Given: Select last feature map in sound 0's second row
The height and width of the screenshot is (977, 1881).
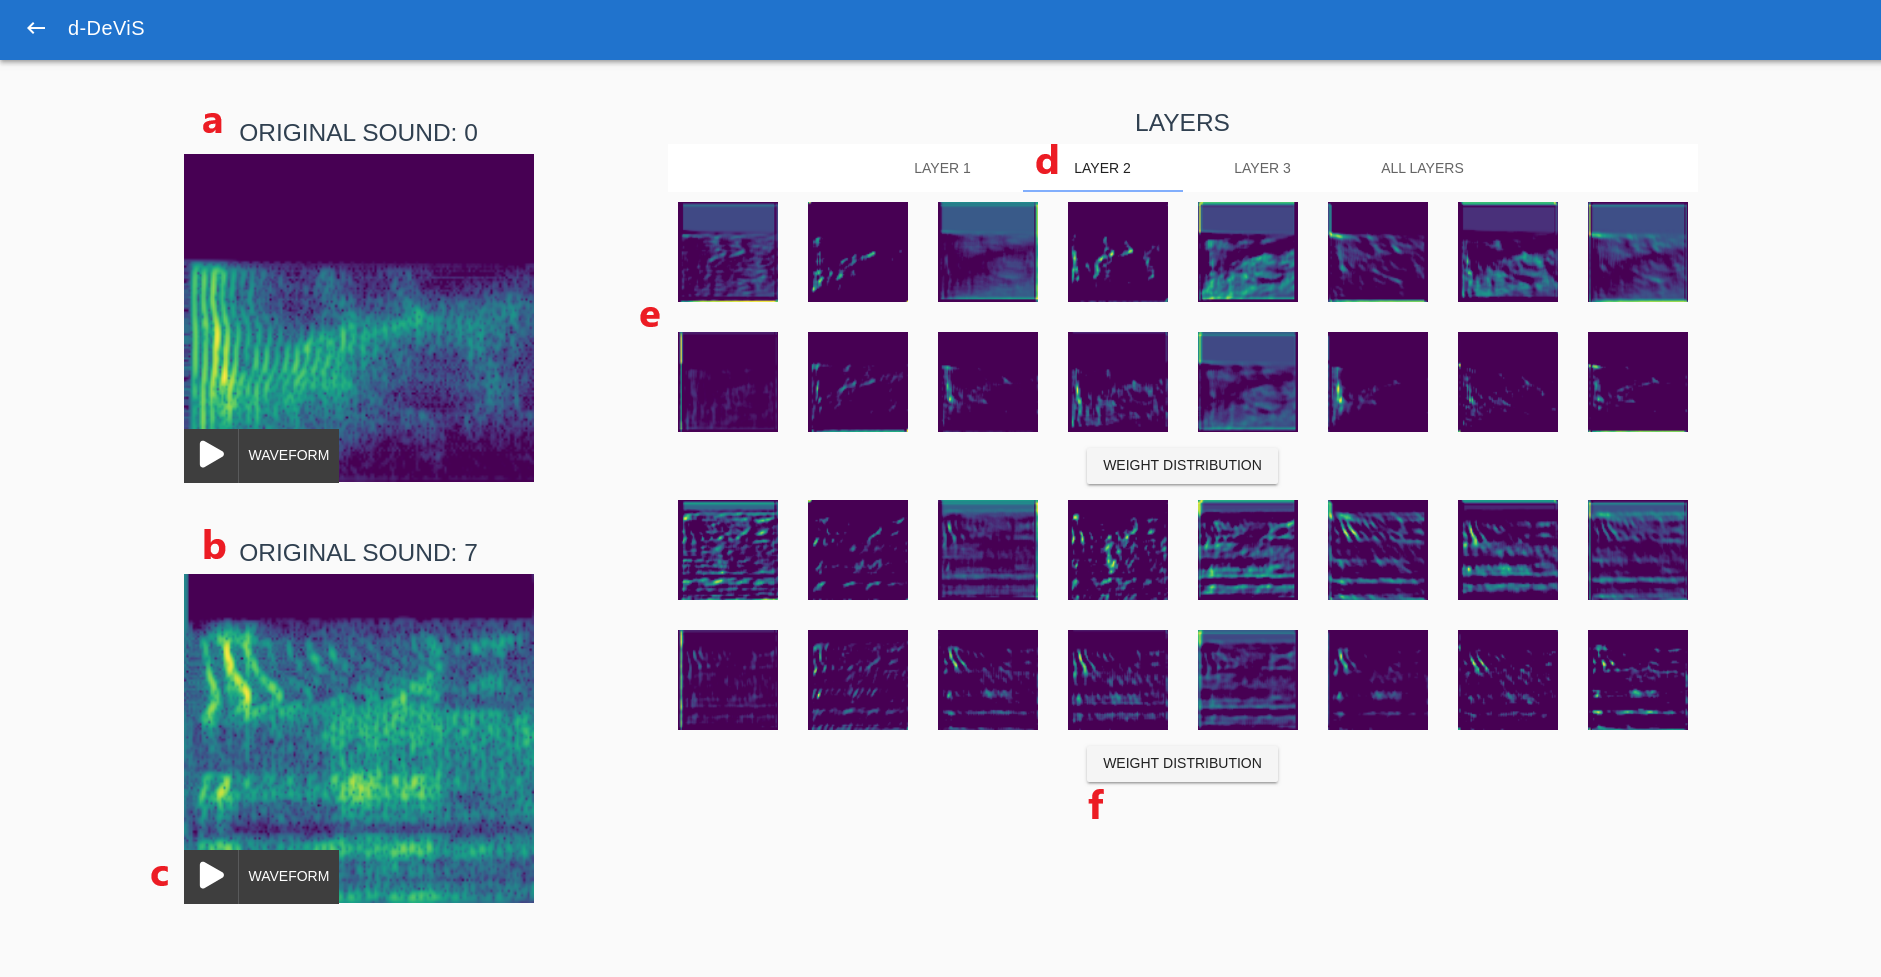Looking at the screenshot, I should point(1638,382).
